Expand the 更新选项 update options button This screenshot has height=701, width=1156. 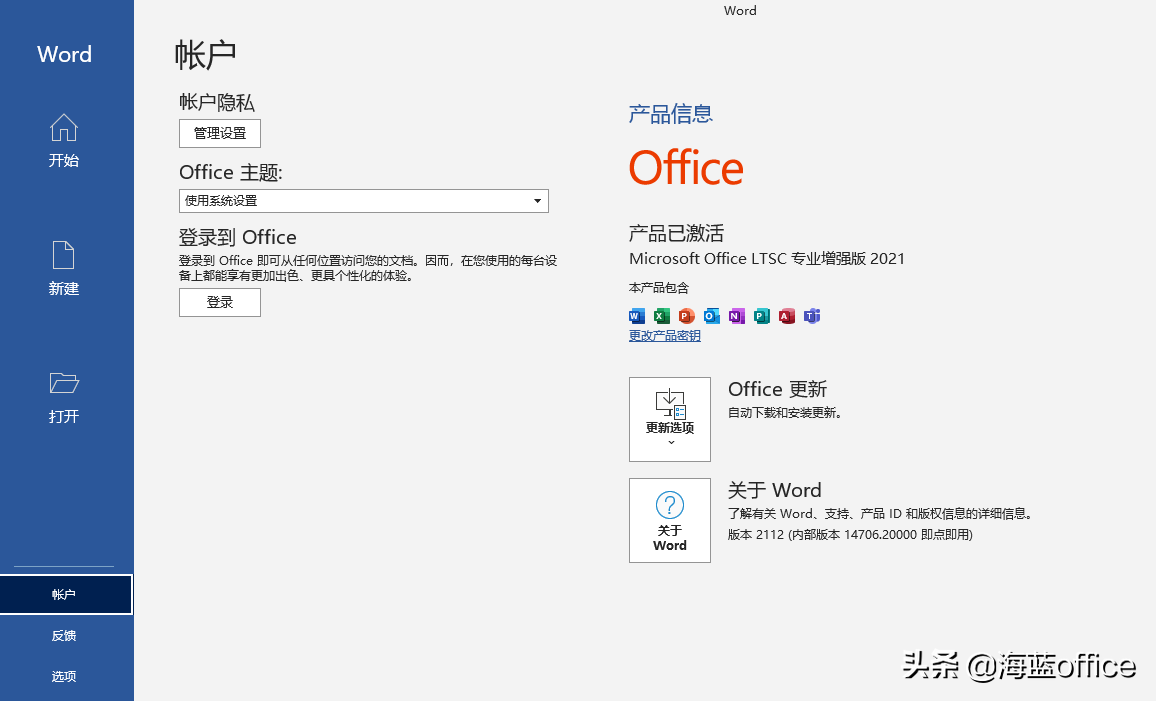669,419
